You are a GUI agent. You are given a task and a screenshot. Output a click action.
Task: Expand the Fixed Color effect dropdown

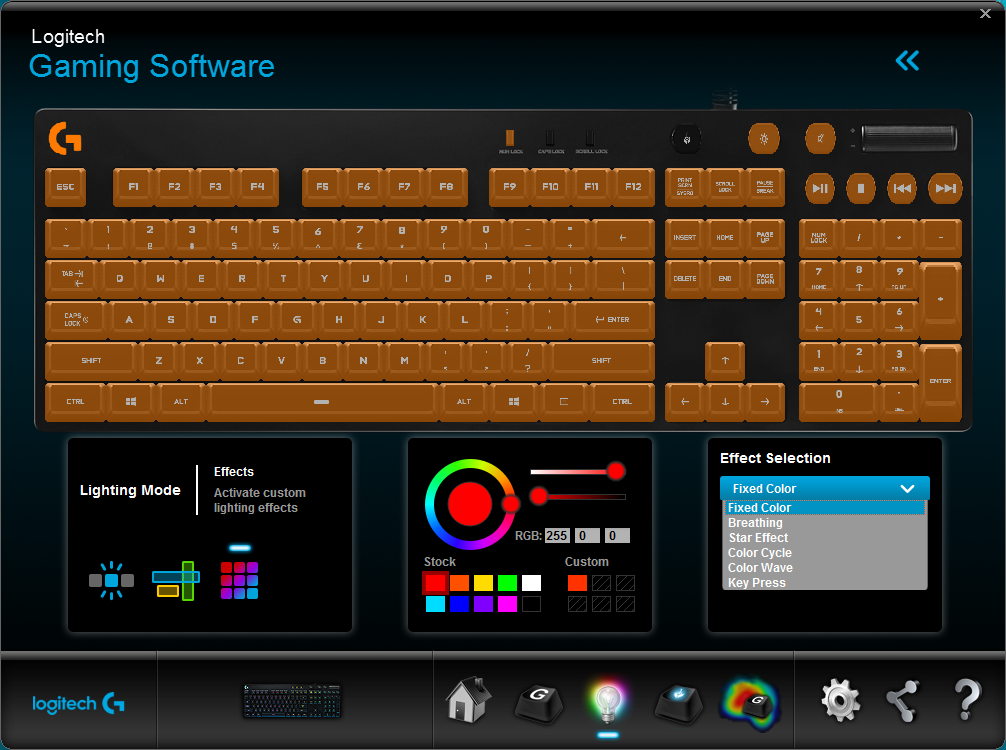pos(824,488)
